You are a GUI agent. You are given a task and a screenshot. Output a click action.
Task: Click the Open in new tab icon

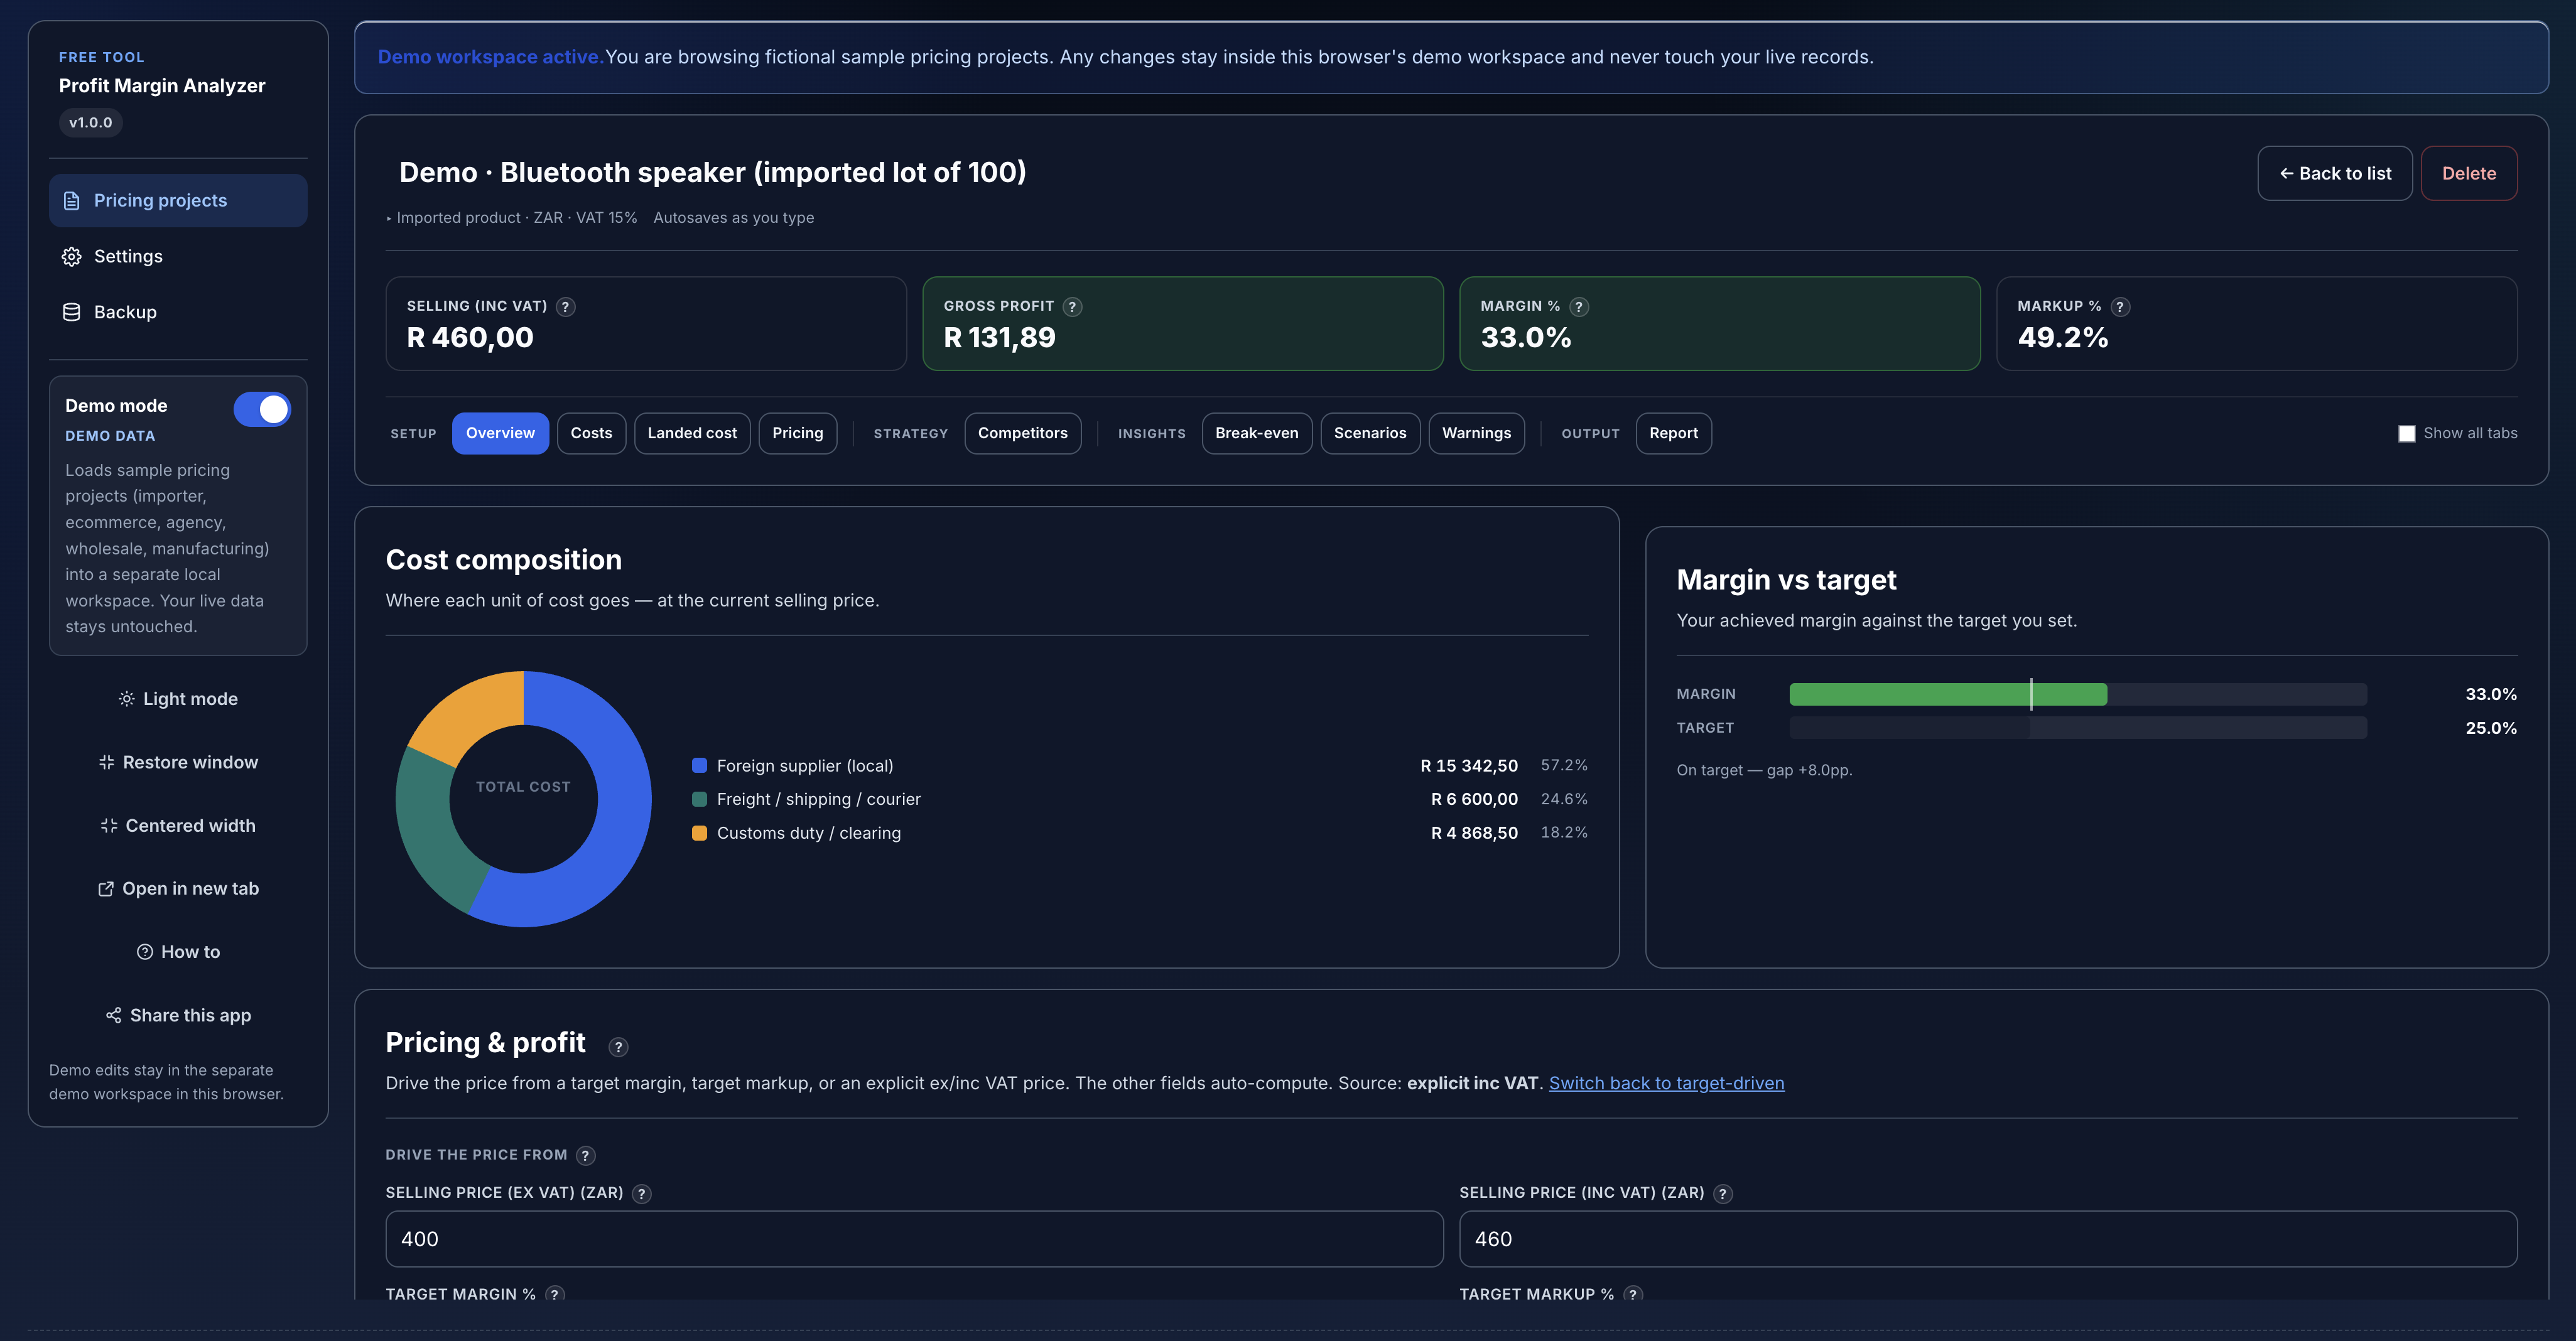106,889
